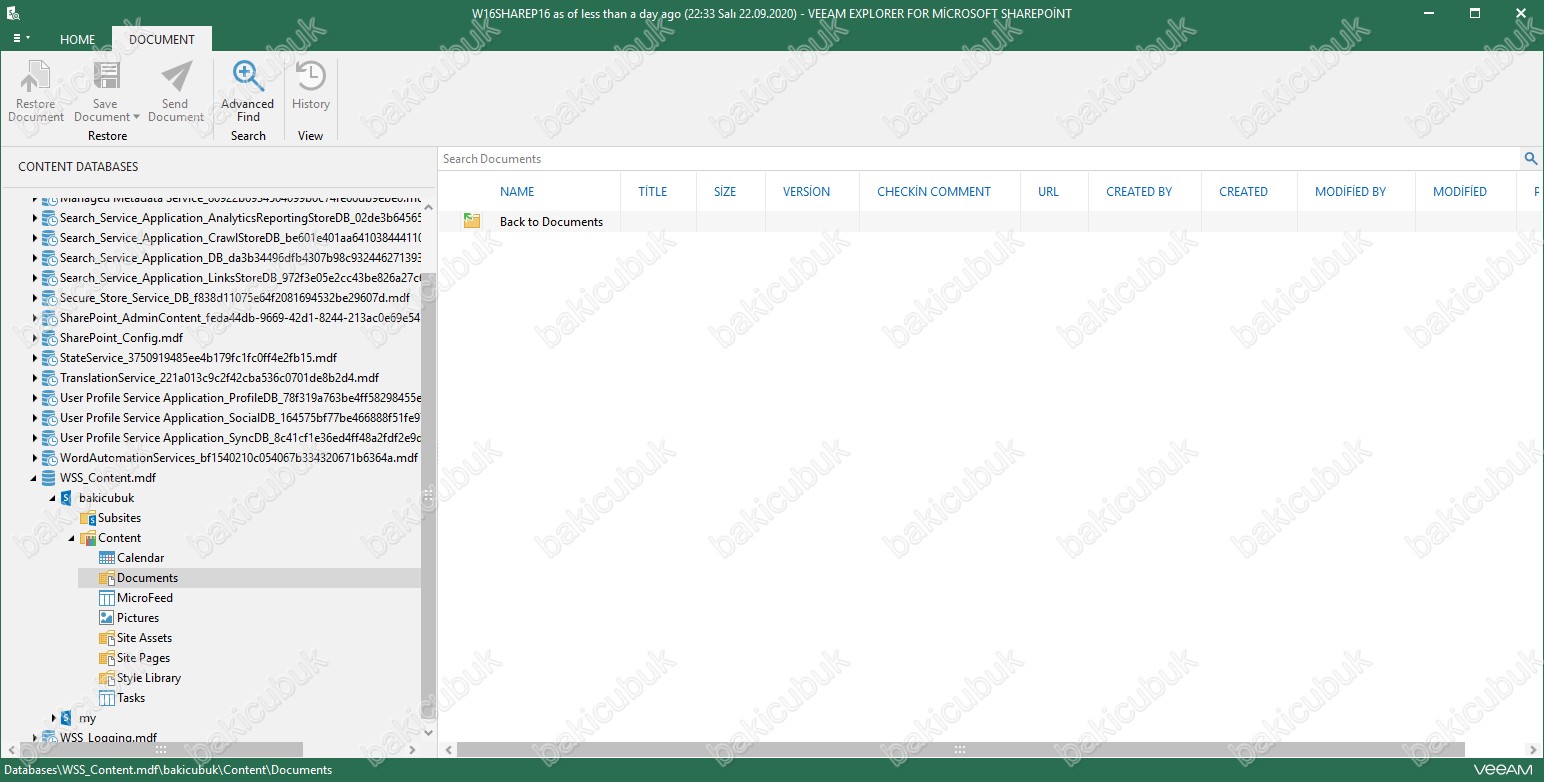
Task: Select the Site Pages folder icon
Action: click(107, 658)
